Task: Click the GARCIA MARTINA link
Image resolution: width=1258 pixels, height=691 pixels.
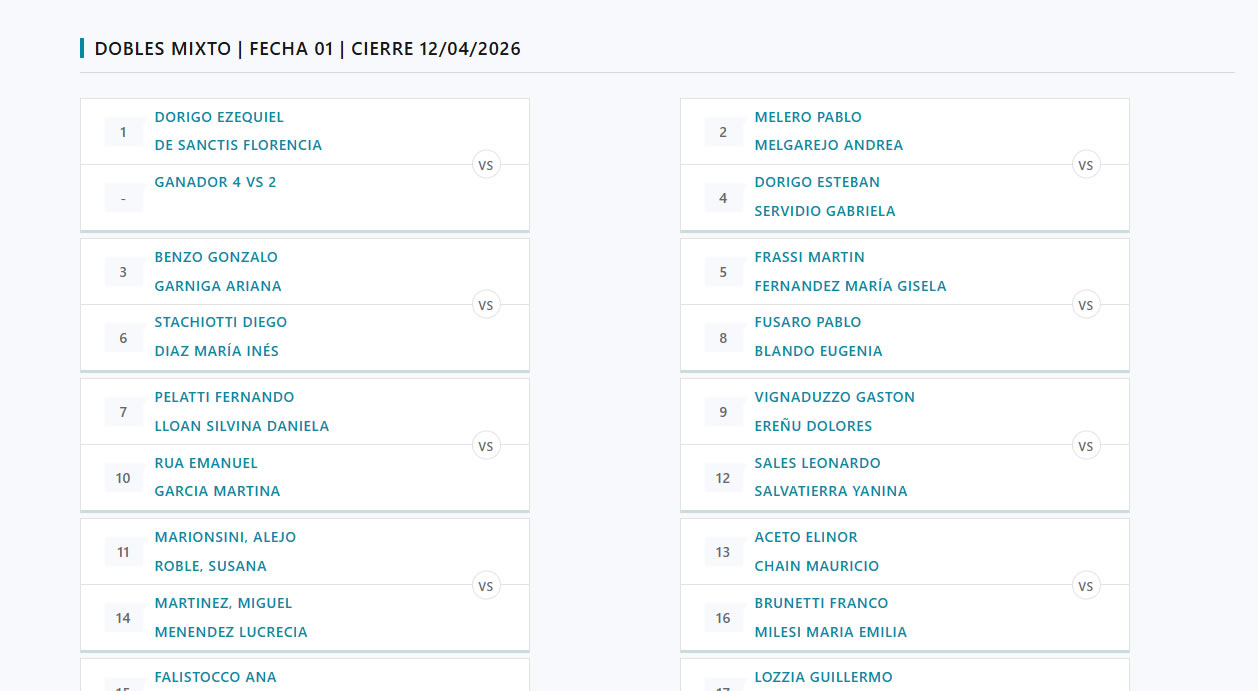Action: [217, 491]
